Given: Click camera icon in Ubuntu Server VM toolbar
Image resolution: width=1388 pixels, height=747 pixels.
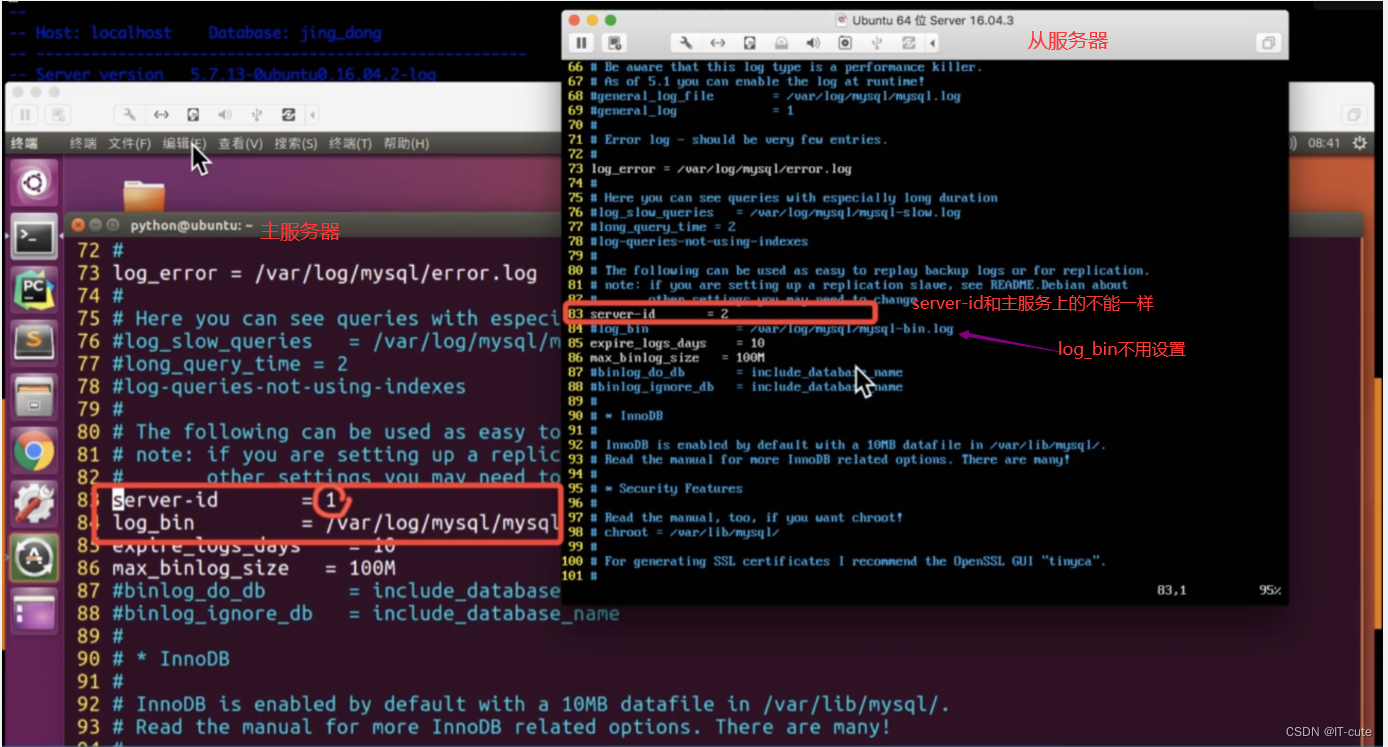Looking at the screenshot, I should [x=845, y=43].
